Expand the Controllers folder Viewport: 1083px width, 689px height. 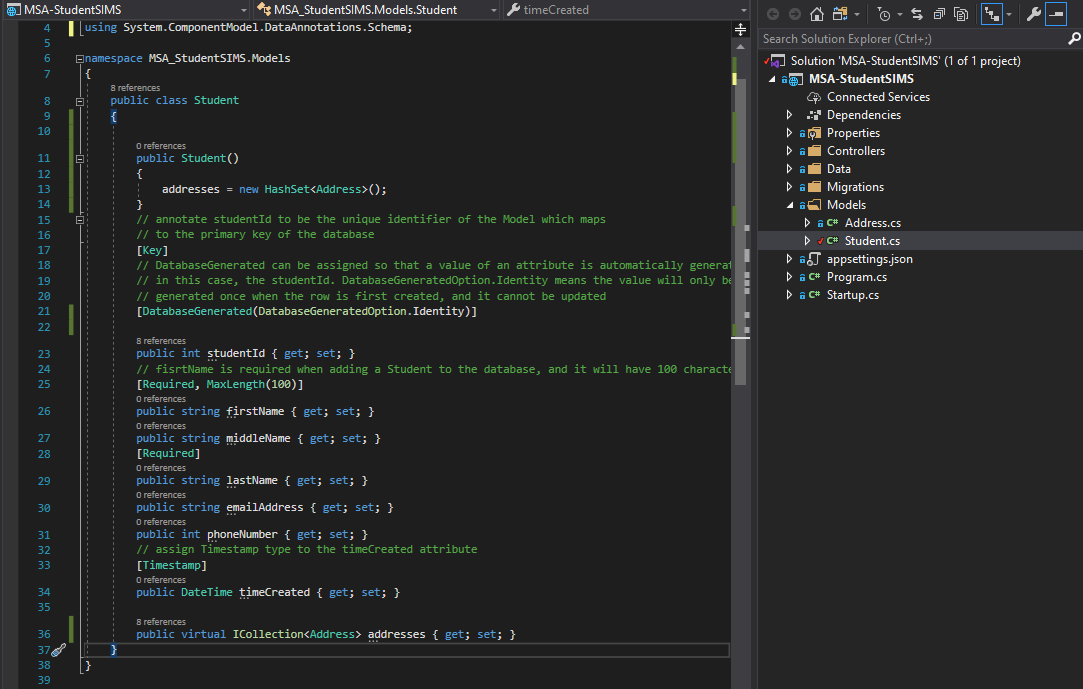(789, 151)
